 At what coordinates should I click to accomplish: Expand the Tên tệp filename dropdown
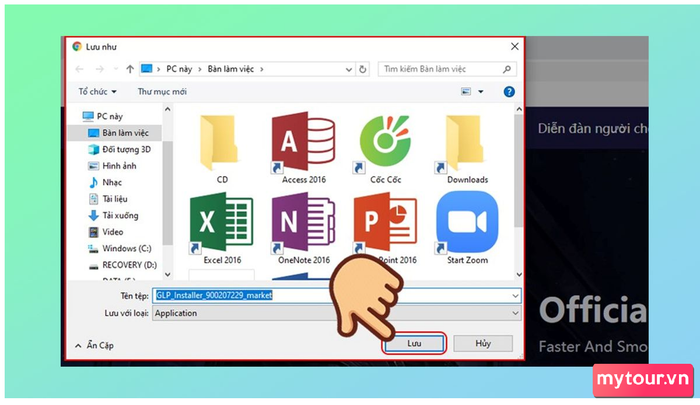click(x=515, y=296)
